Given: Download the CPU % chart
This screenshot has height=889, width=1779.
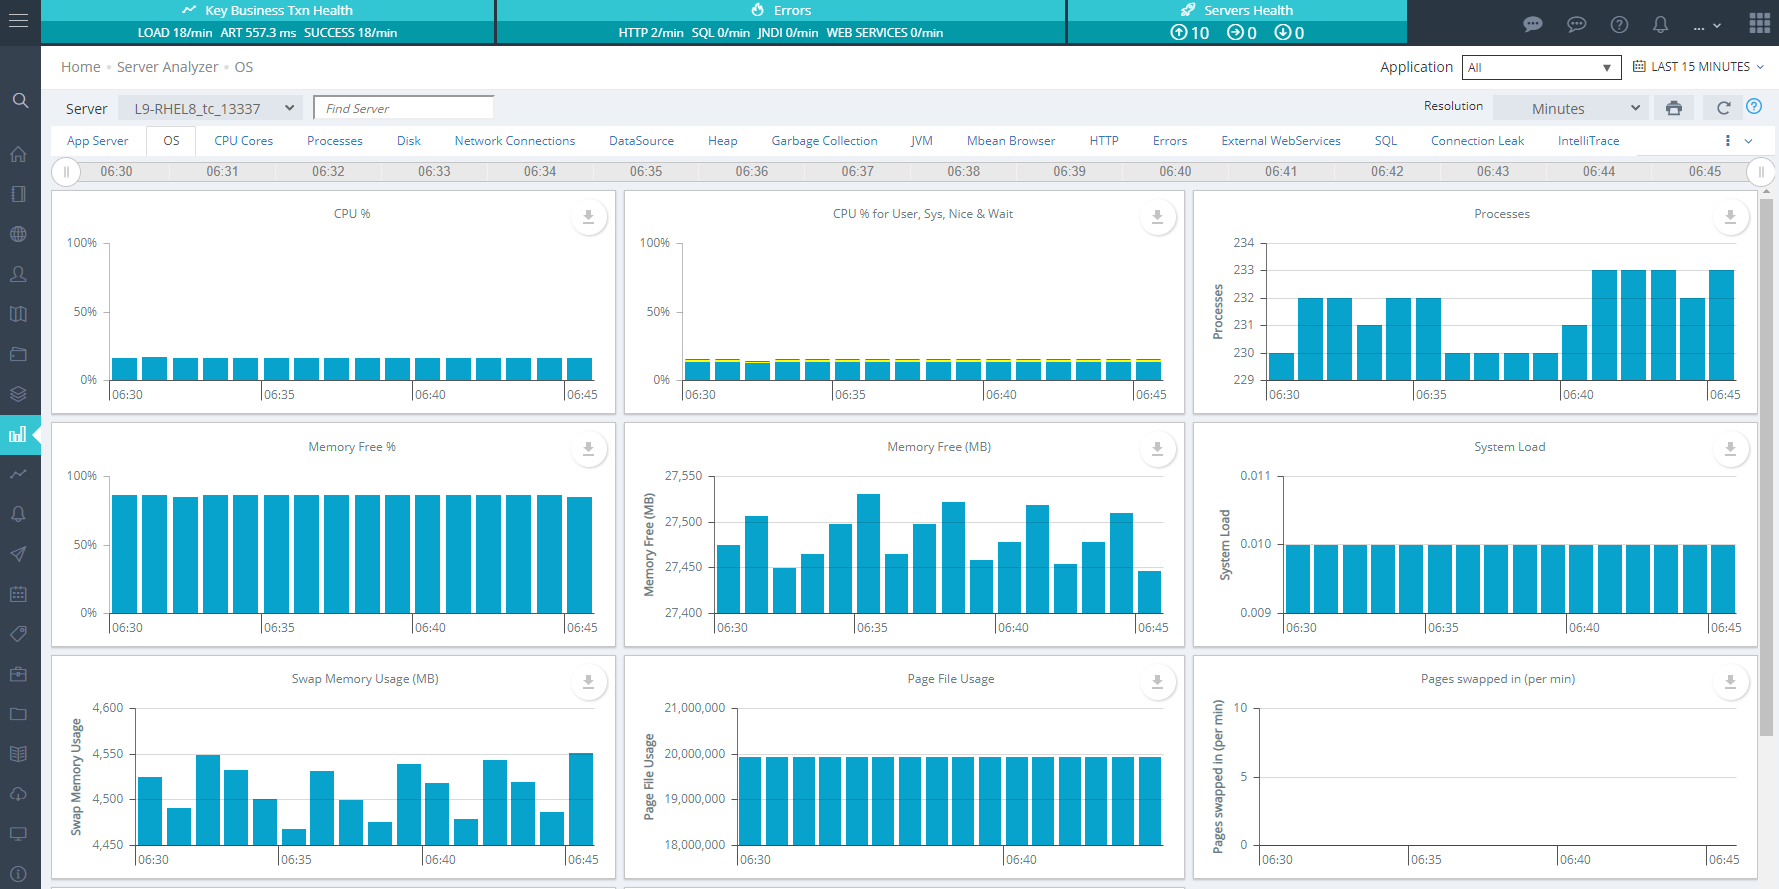Looking at the screenshot, I should [588, 217].
